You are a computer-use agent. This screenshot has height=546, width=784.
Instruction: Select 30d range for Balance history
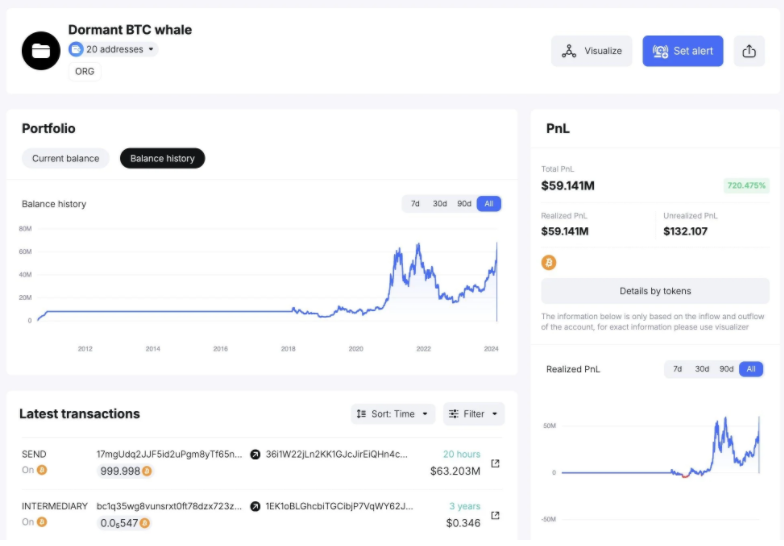[440, 204]
